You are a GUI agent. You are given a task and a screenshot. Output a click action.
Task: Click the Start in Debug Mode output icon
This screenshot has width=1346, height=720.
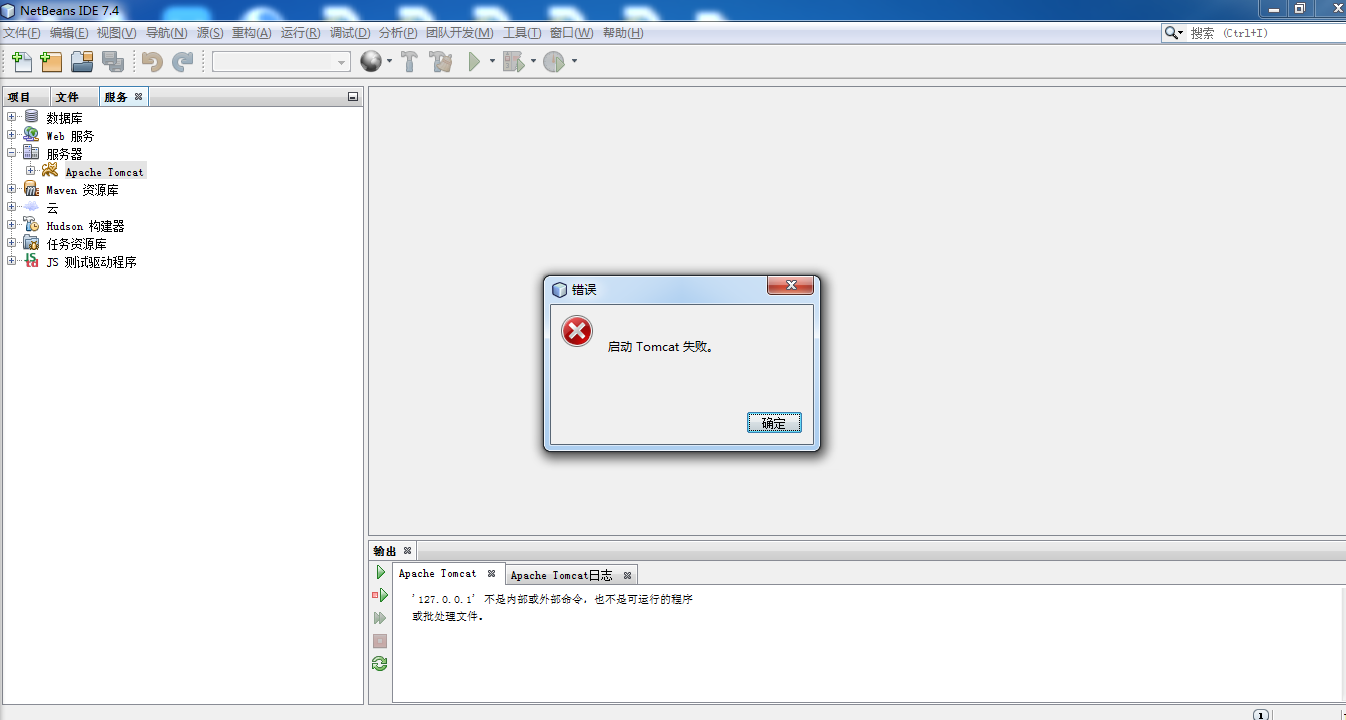[x=380, y=595]
